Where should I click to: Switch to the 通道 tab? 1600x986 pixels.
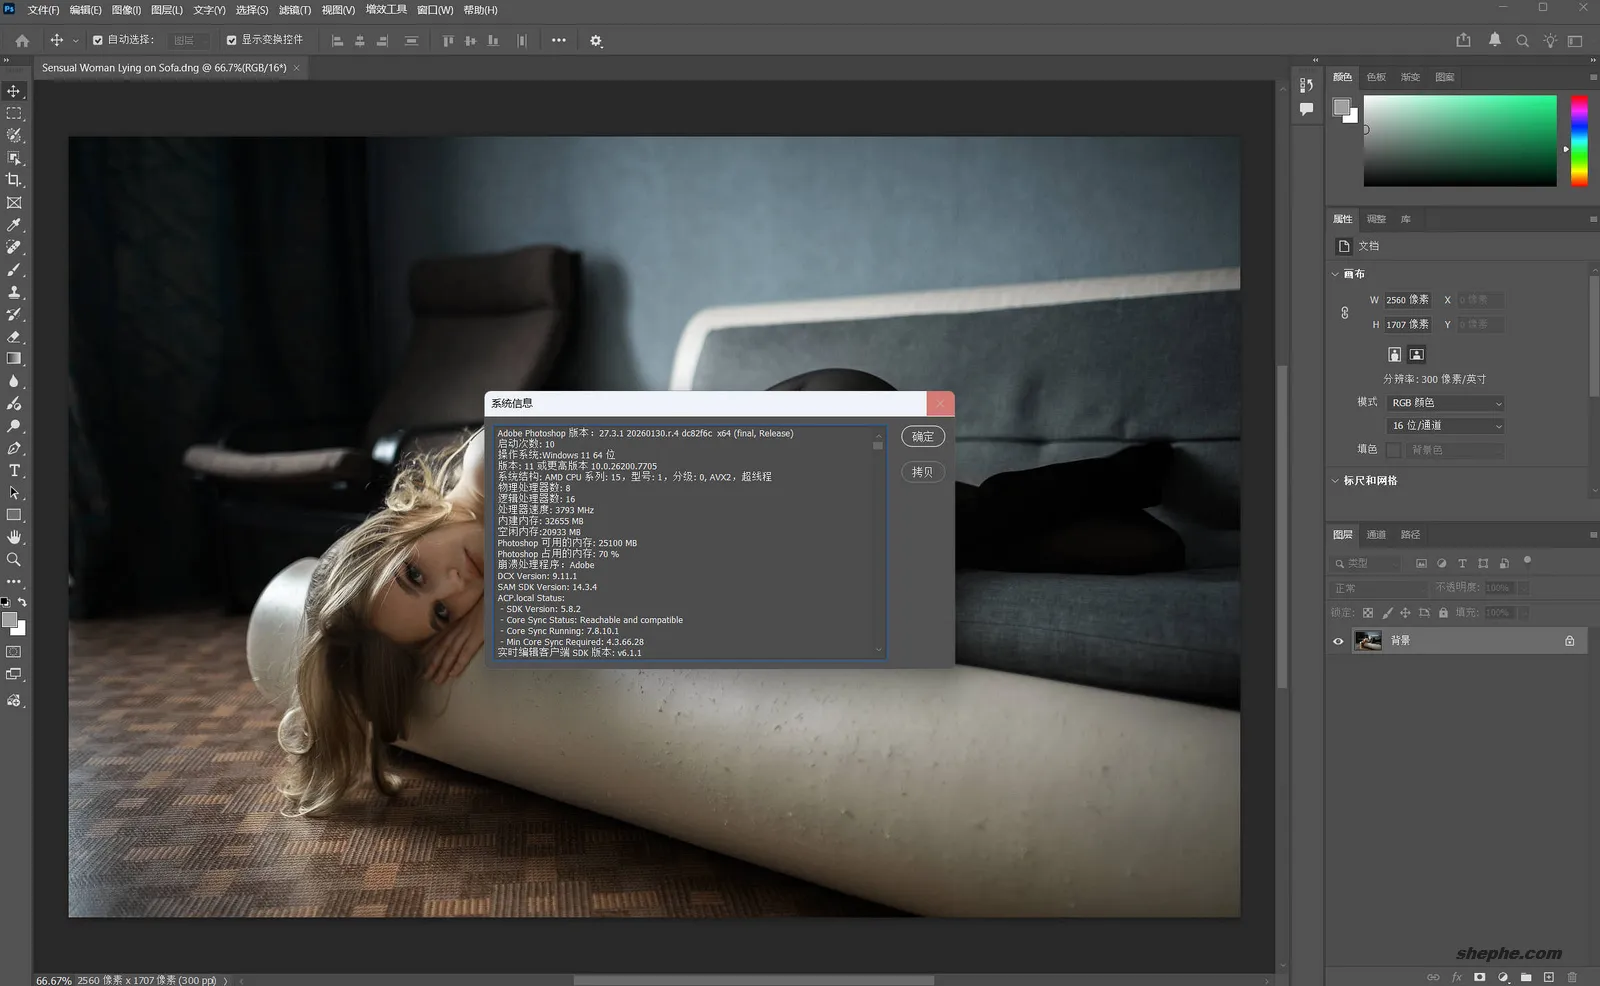1375,534
